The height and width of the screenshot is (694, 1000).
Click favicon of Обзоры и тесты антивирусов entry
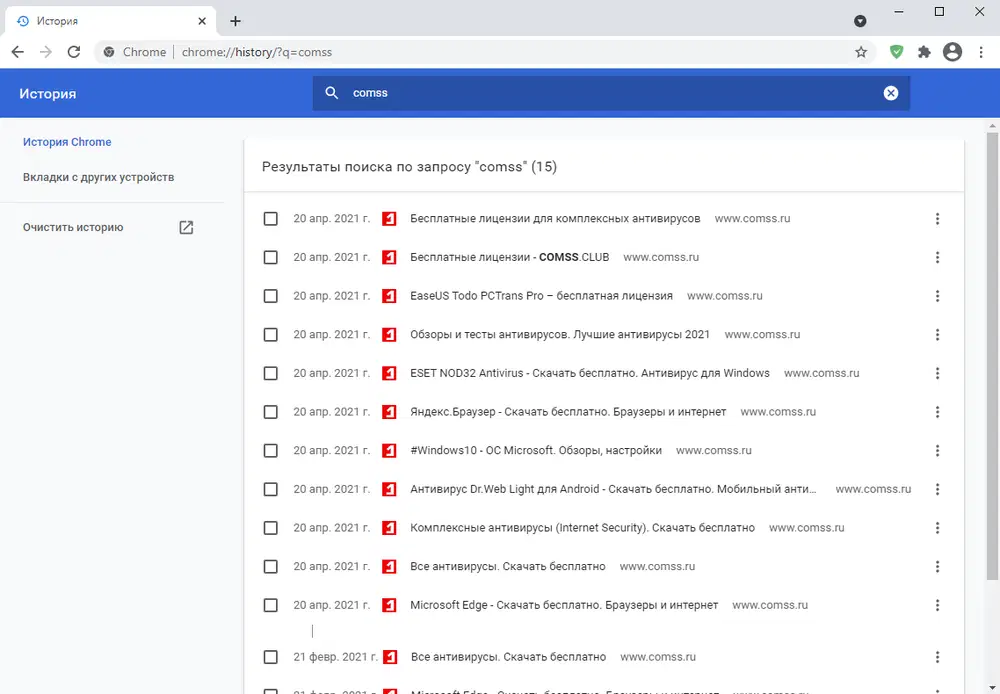(x=389, y=335)
